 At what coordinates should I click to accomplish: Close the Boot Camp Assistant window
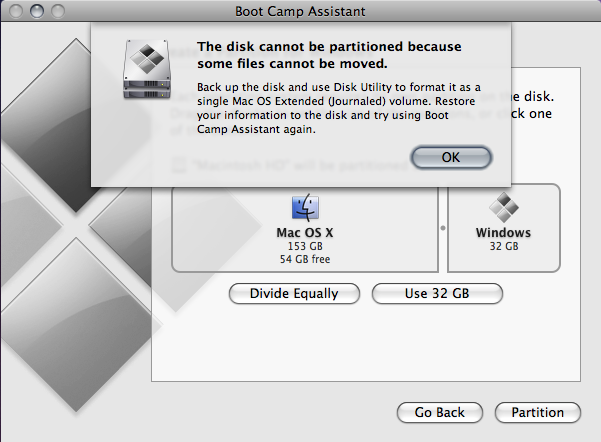pos(16,11)
